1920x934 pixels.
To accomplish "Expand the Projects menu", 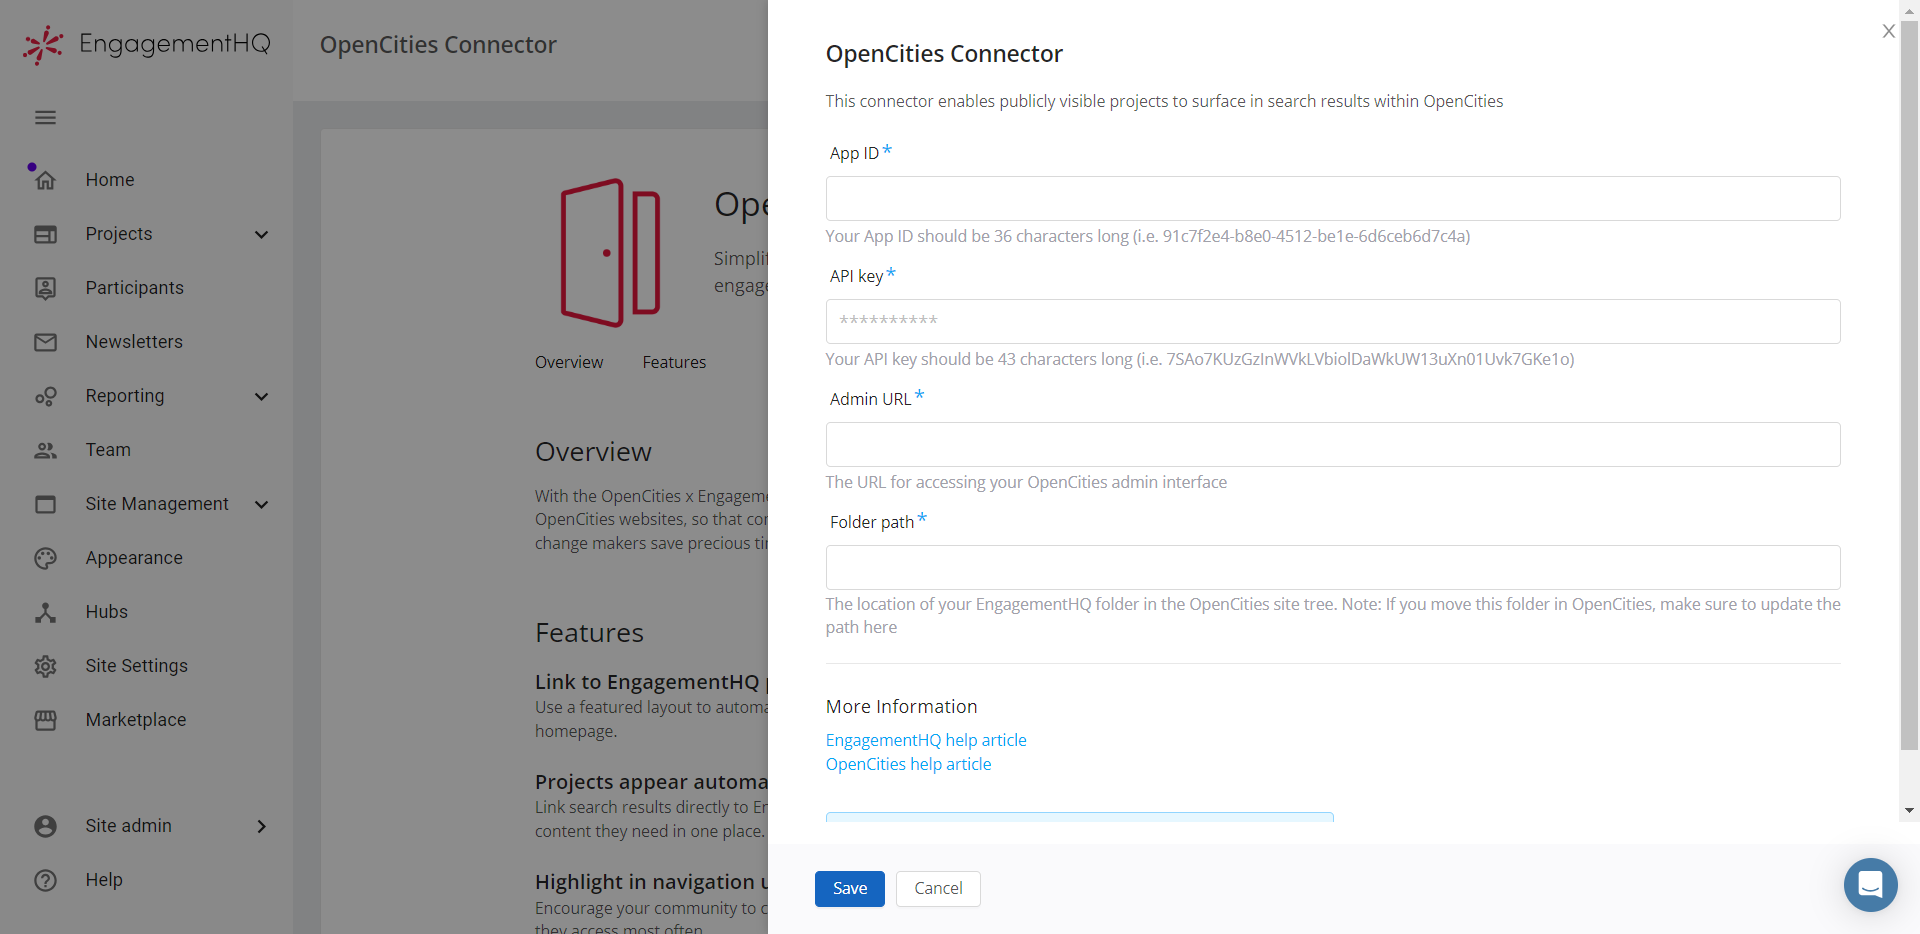I will [x=261, y=234].
